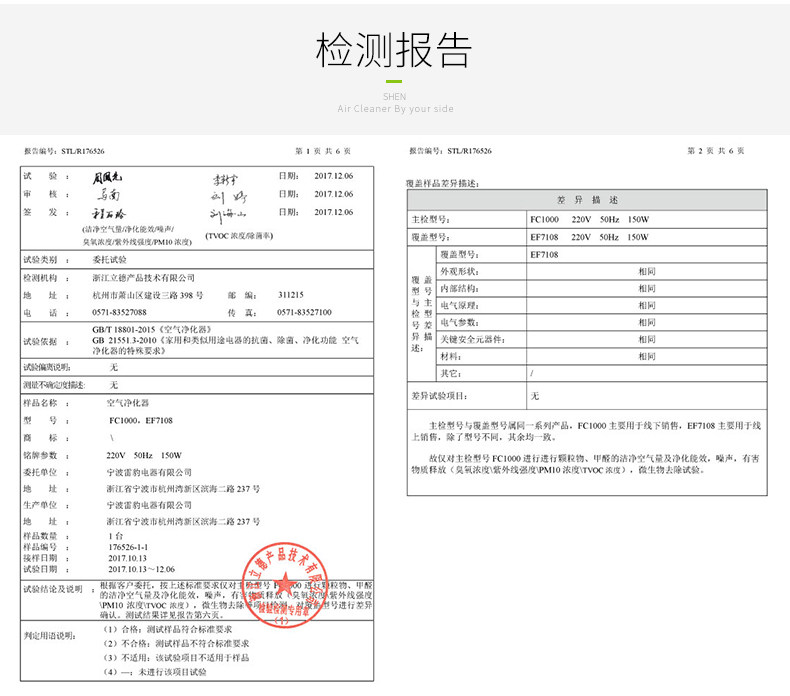Click 'EF7108 220V 50Hz 150W' in 覆盖型号 row
The width and height of the screenshot is (790, 696).
[589, 237]
